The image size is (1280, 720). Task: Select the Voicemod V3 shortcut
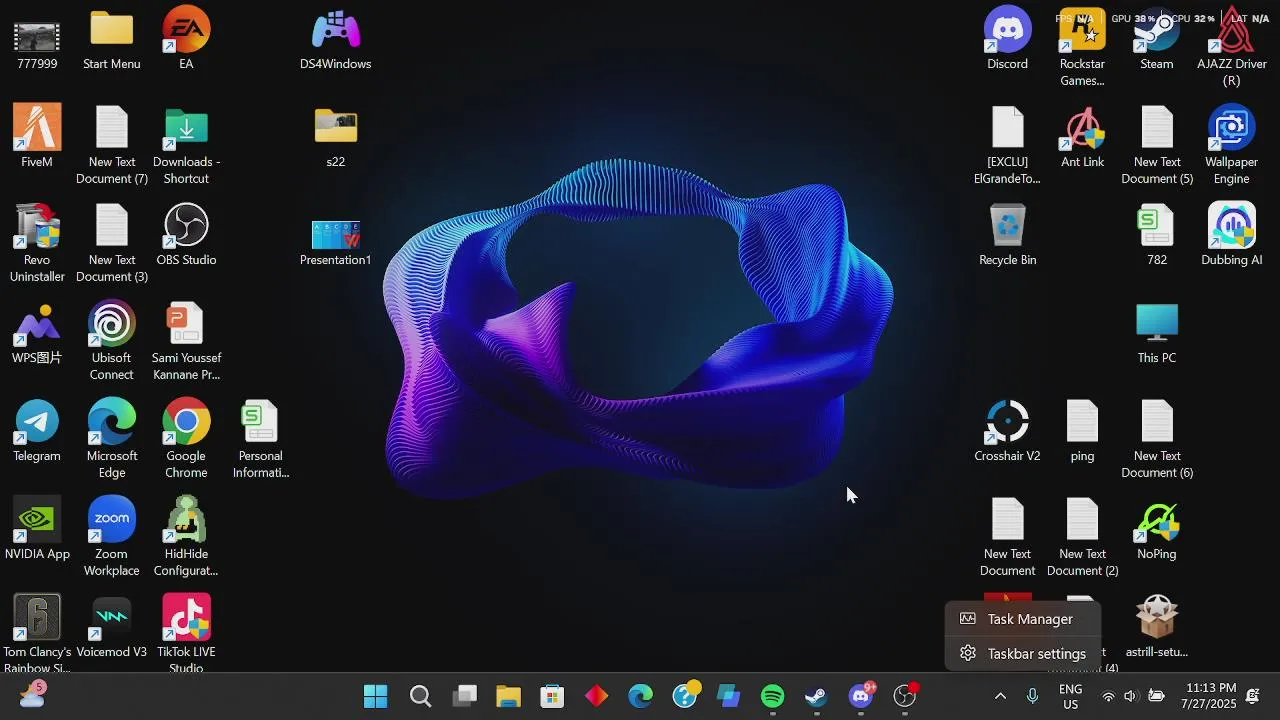[111, 627]
